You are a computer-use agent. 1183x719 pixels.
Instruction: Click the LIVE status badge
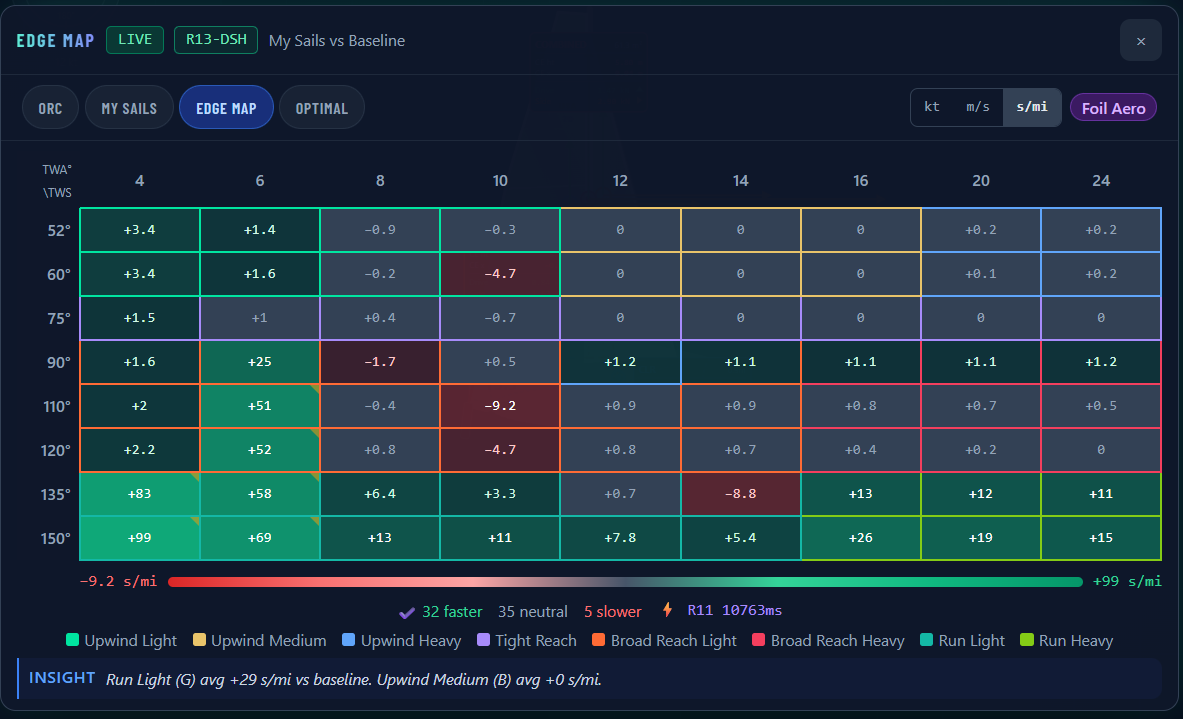point(135,40)
